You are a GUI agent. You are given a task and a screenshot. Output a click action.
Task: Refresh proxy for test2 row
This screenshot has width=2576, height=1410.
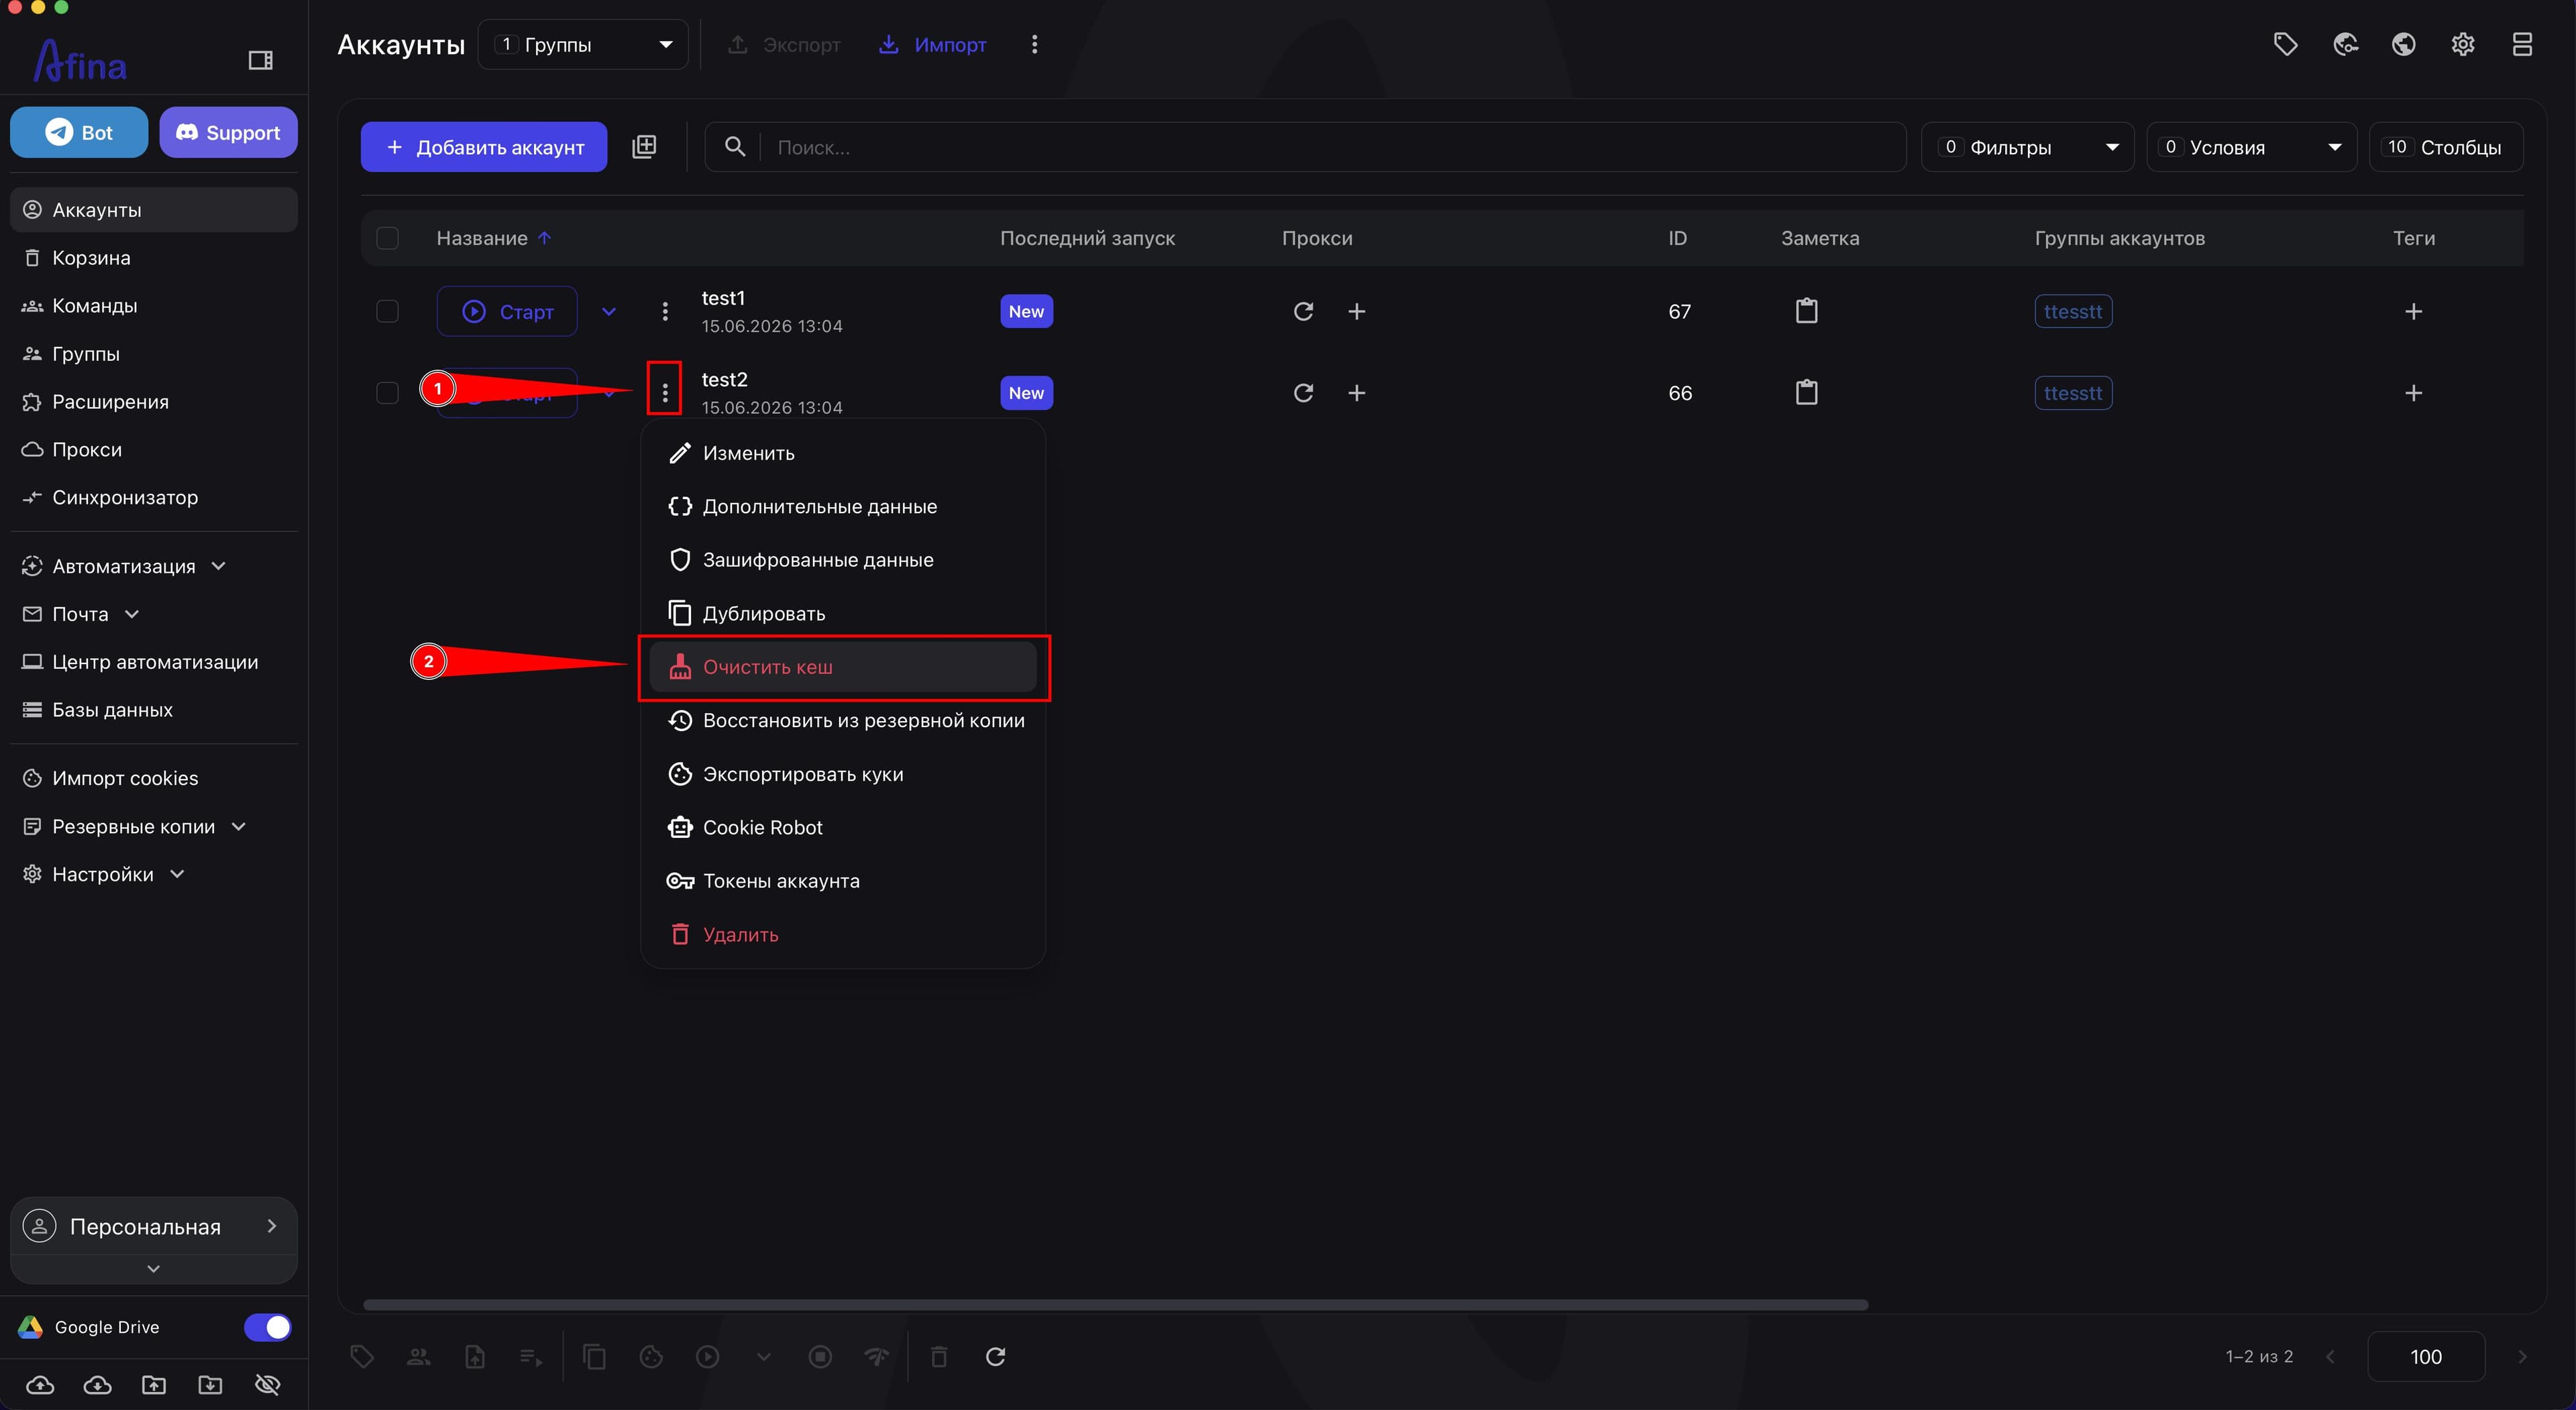[x=1303, y=393]
